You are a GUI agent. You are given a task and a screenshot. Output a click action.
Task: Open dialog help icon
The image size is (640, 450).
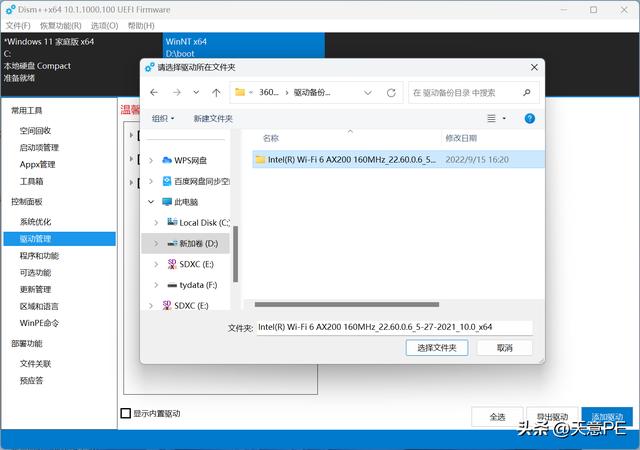(529, 118)
